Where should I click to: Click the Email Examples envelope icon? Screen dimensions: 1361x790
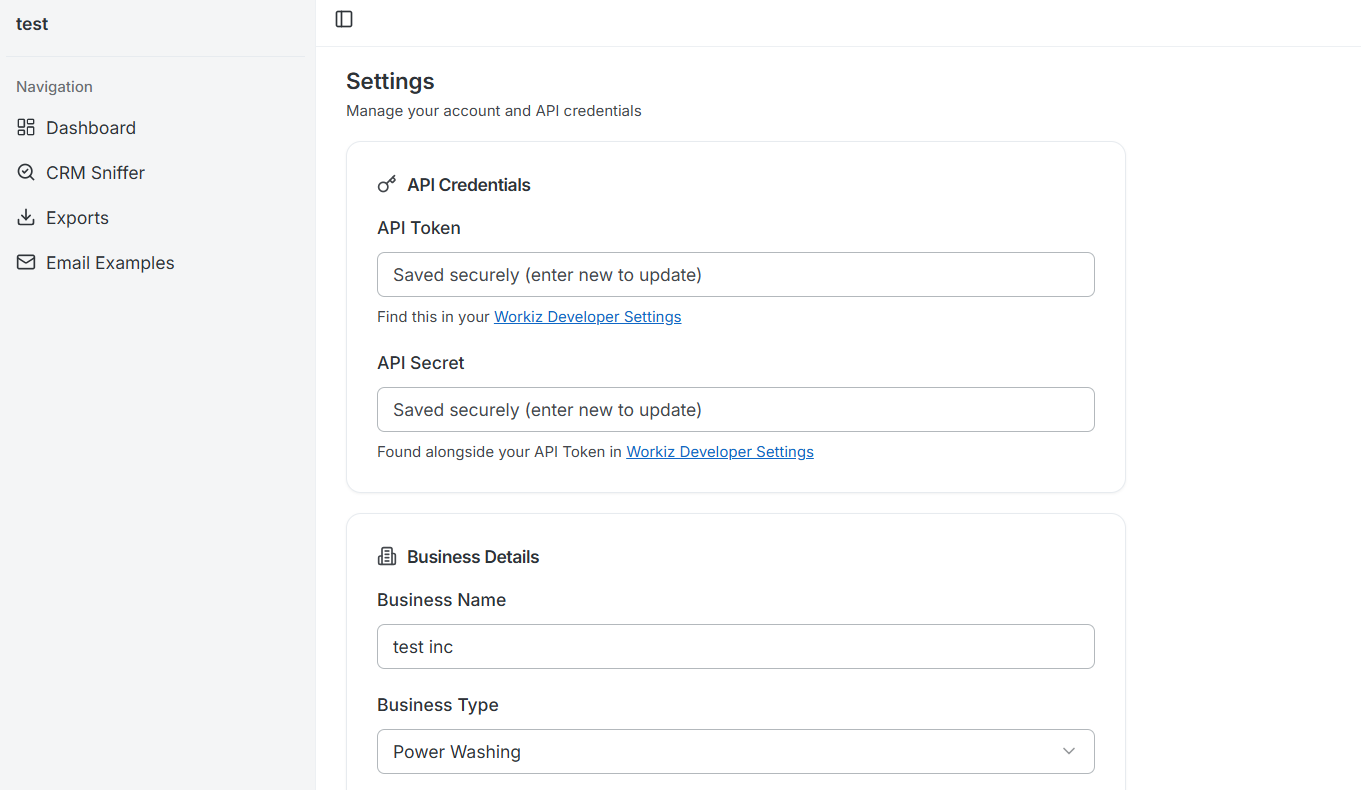[x=25, y=262]
